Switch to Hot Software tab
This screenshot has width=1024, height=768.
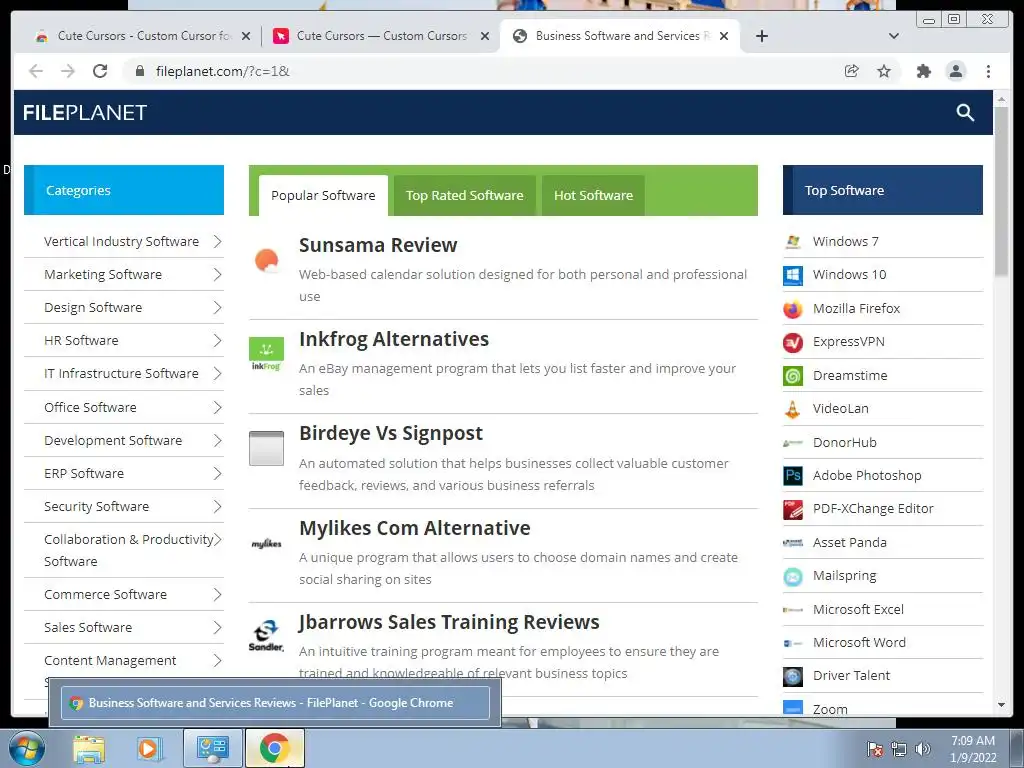593,195
